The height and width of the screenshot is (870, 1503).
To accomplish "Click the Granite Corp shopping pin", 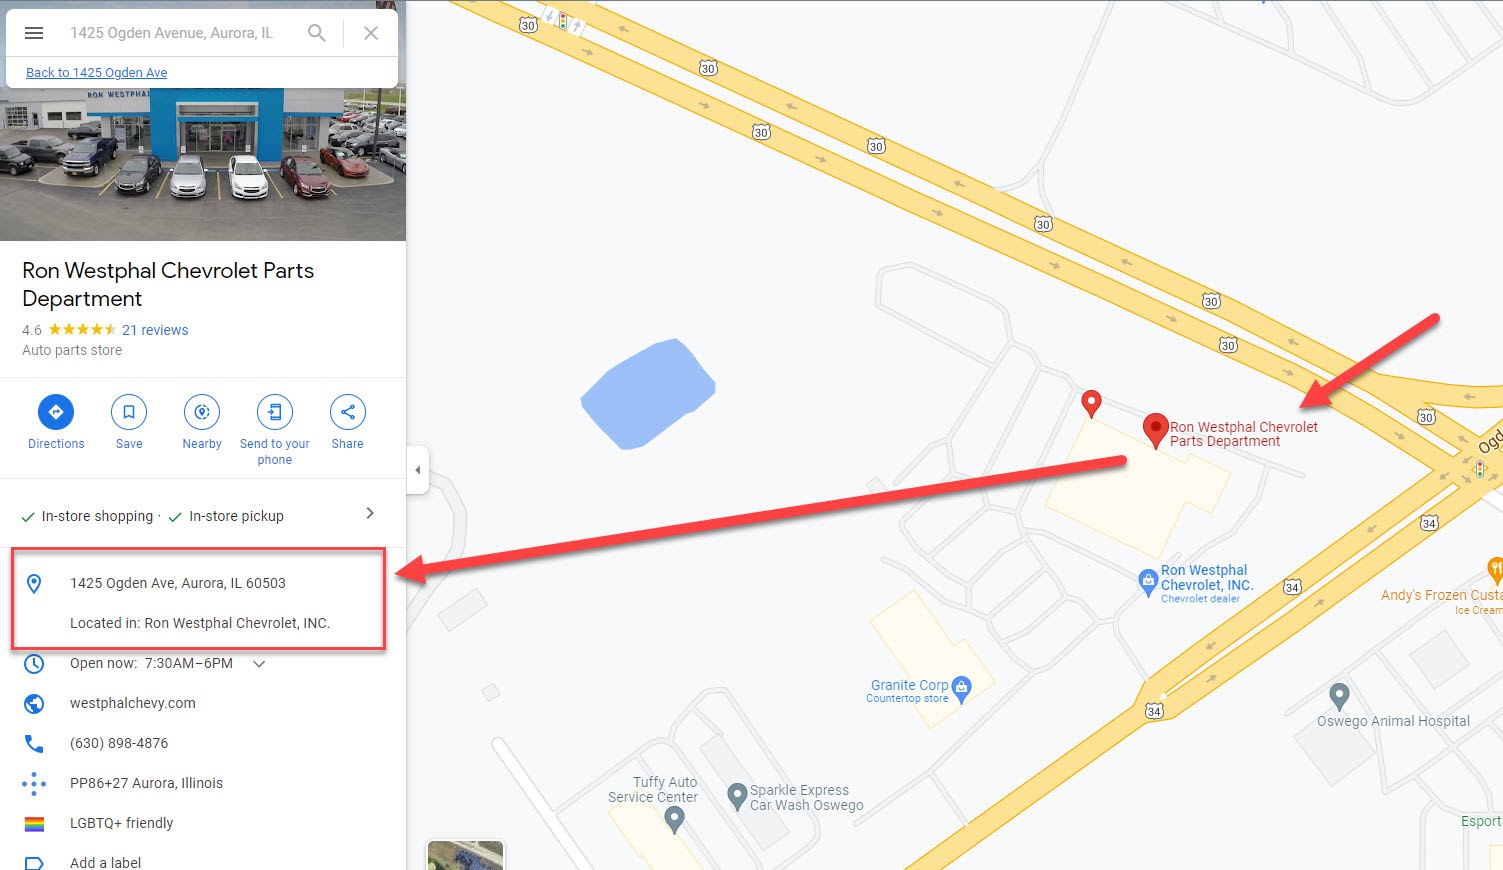I will point(962,688).
